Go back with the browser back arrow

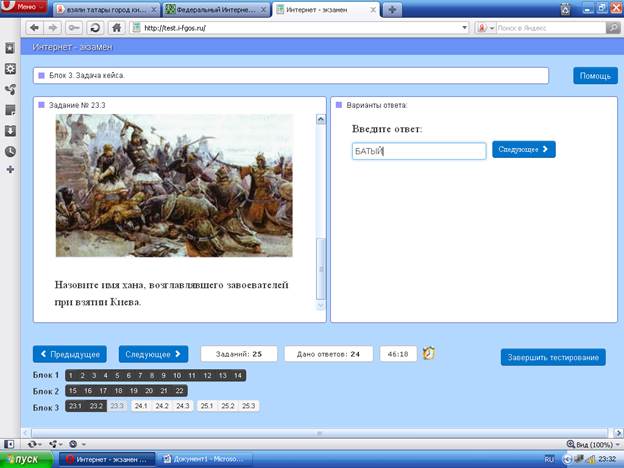pos(35,27)
